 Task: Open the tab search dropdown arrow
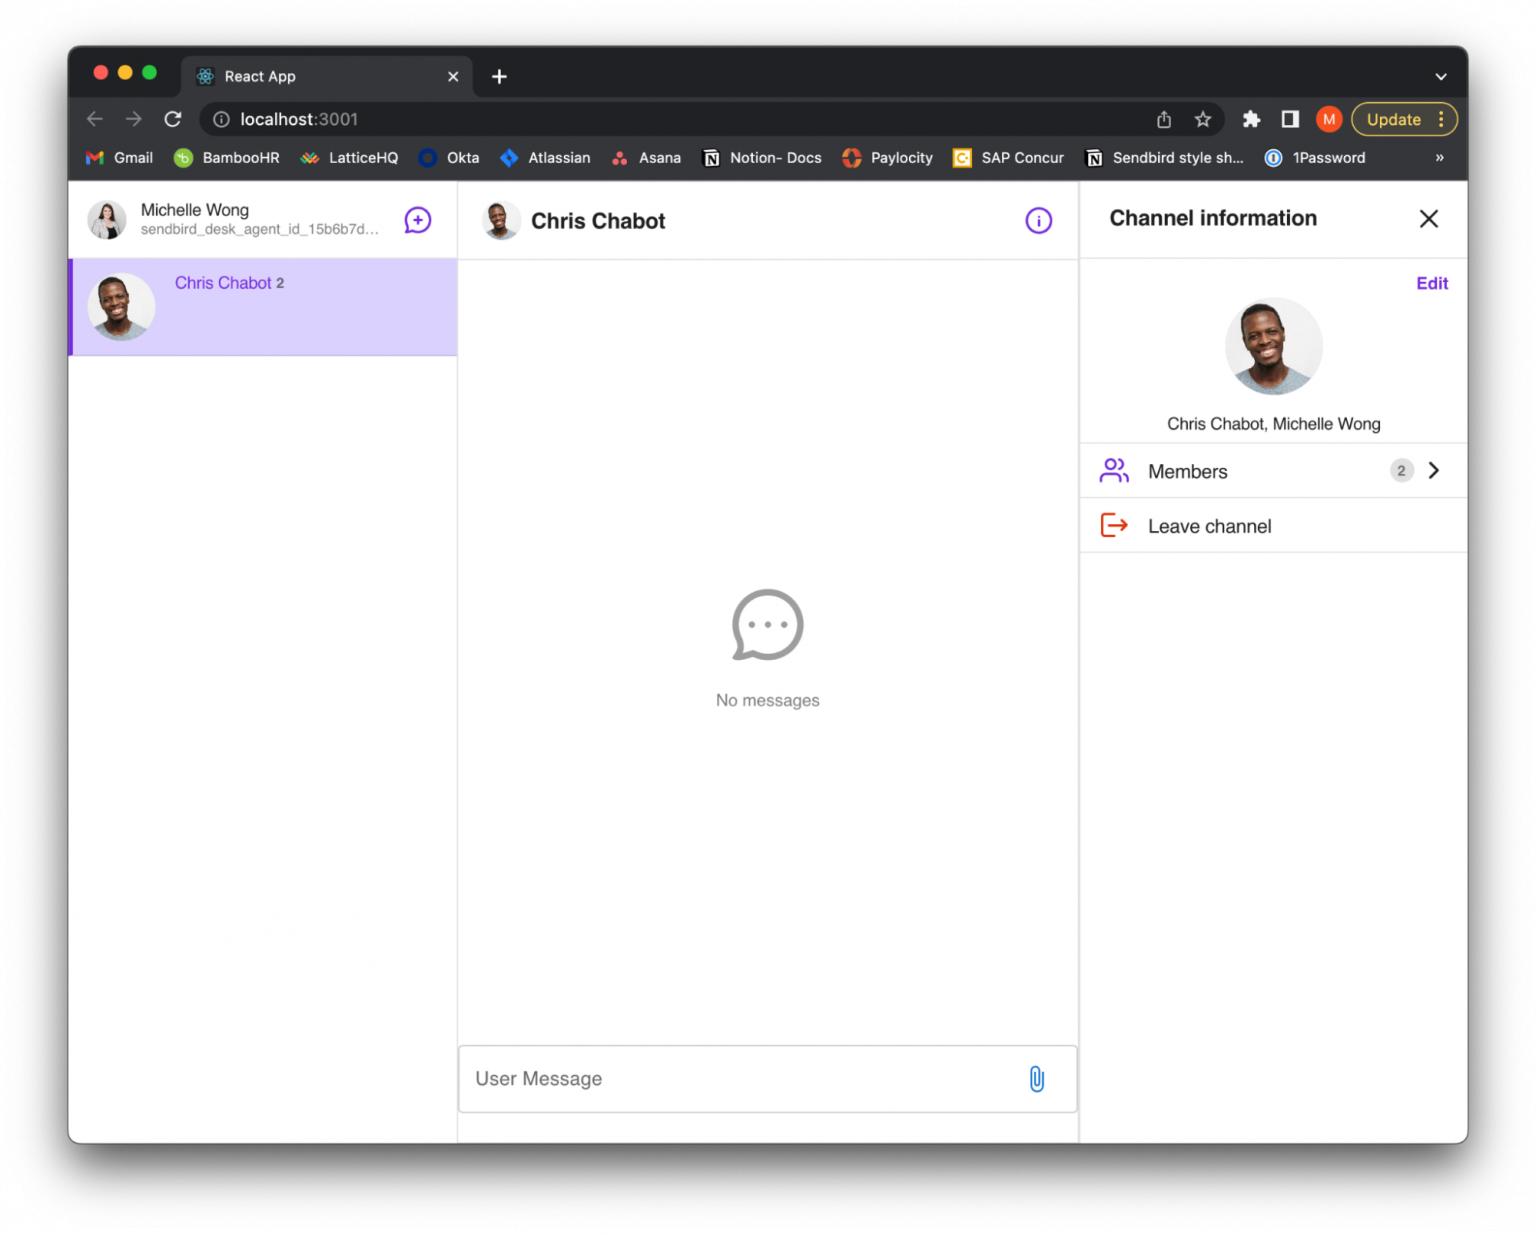click(x=1440, y=77)
